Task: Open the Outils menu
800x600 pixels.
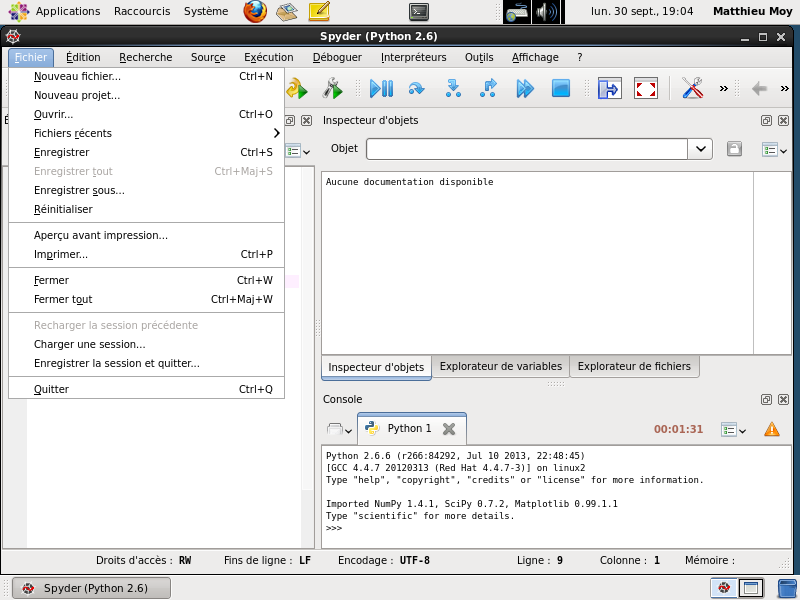Action: [479, 57]
